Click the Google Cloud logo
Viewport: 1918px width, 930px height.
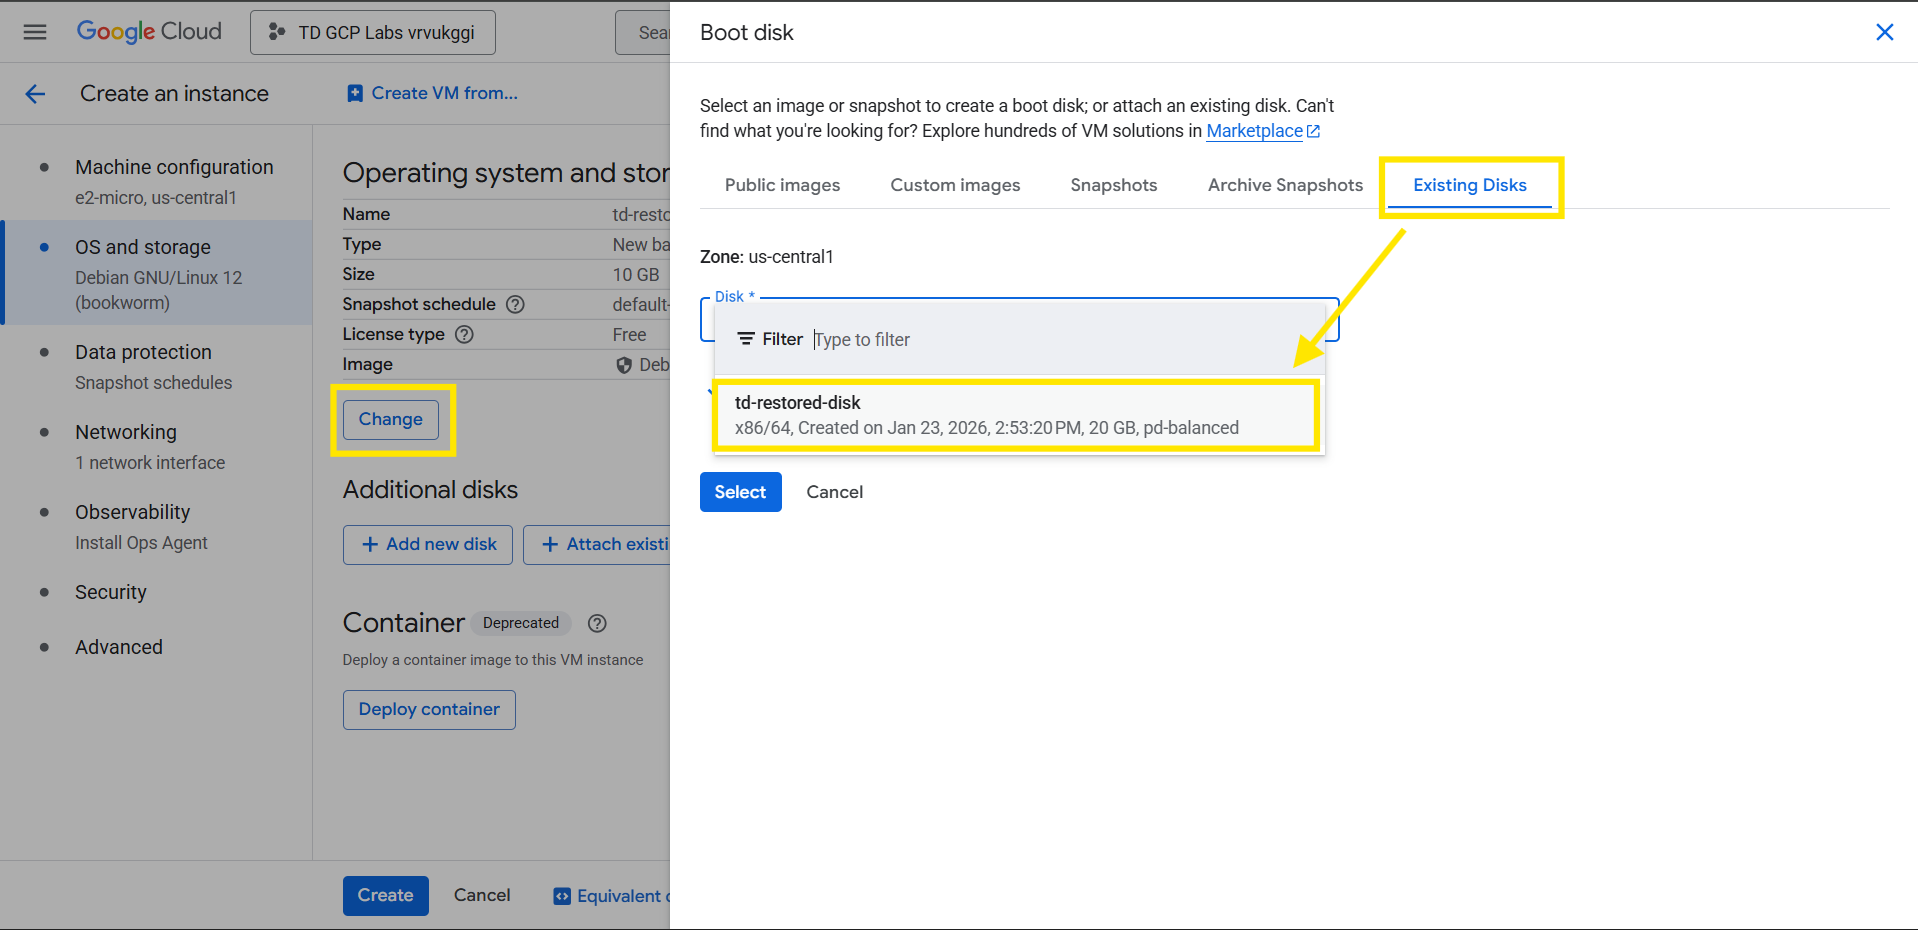[x=149, y=32]
